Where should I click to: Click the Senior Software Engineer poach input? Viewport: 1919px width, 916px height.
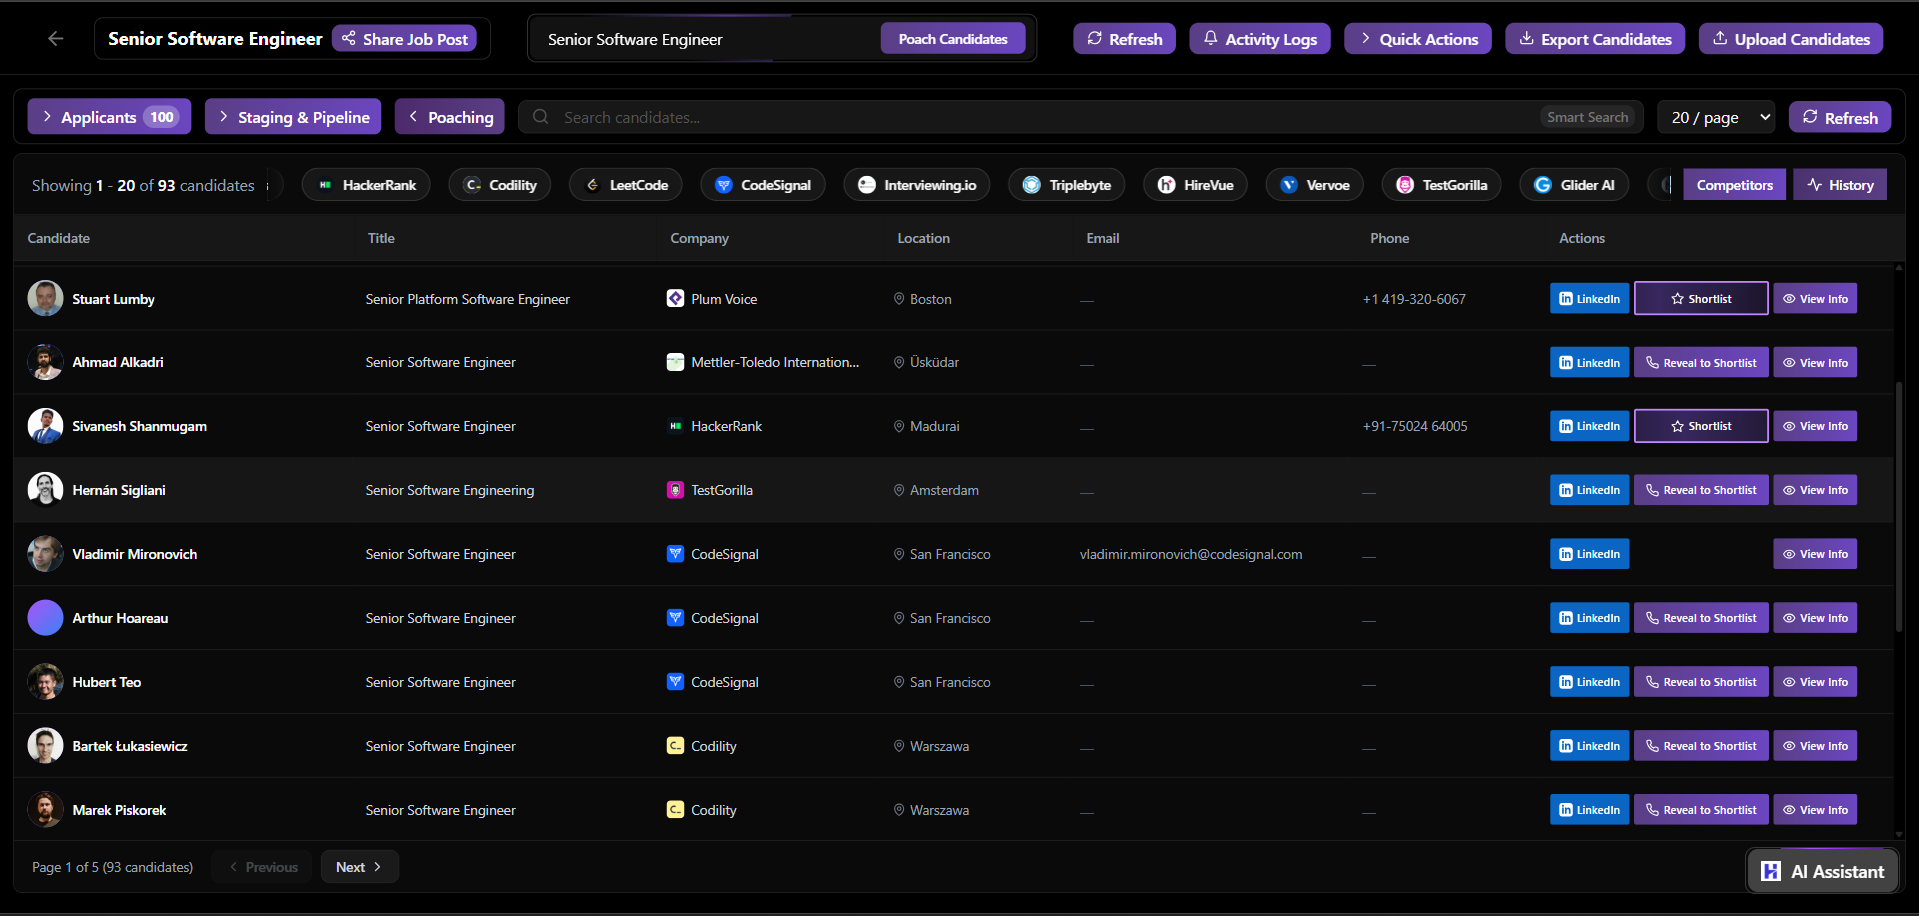(708, 39)
